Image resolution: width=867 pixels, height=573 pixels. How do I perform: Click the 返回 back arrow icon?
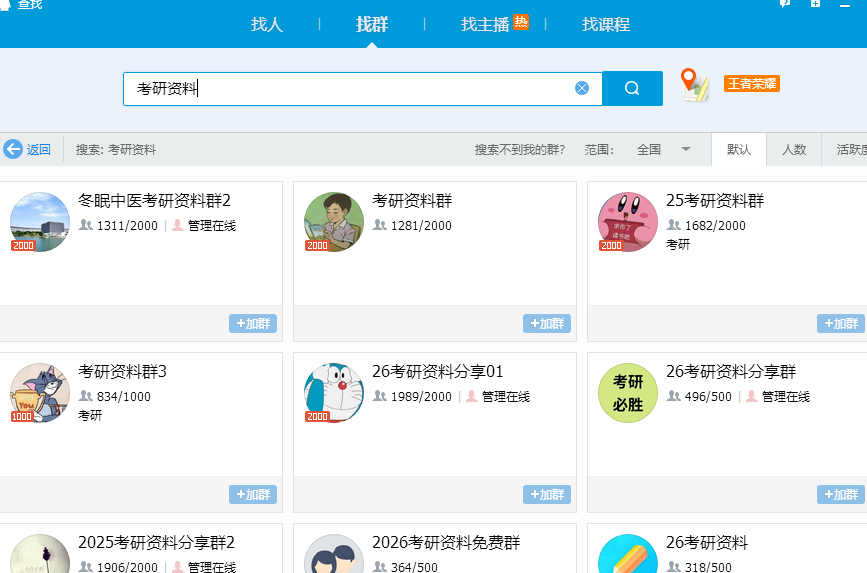tap(13, 149)
